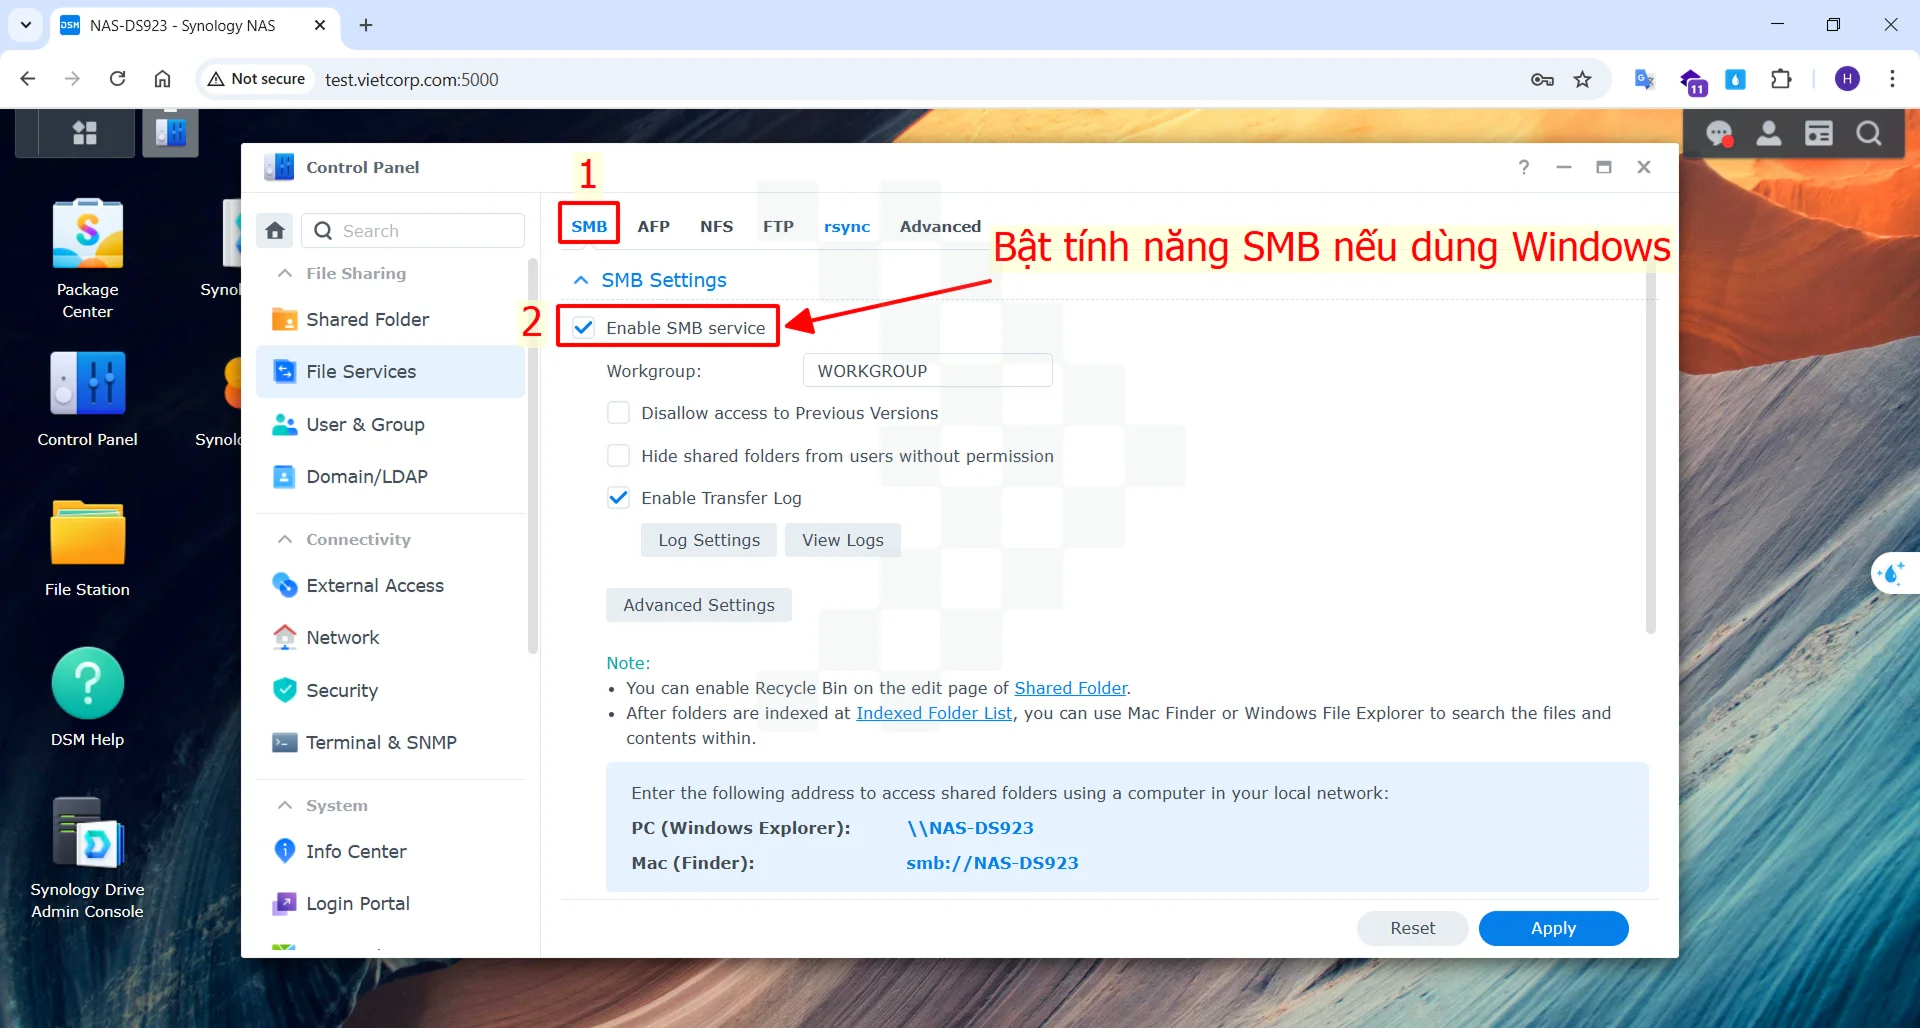Click sidebar vertical scrollbar
1920x1028 pixels.
(x=533, y=455)
